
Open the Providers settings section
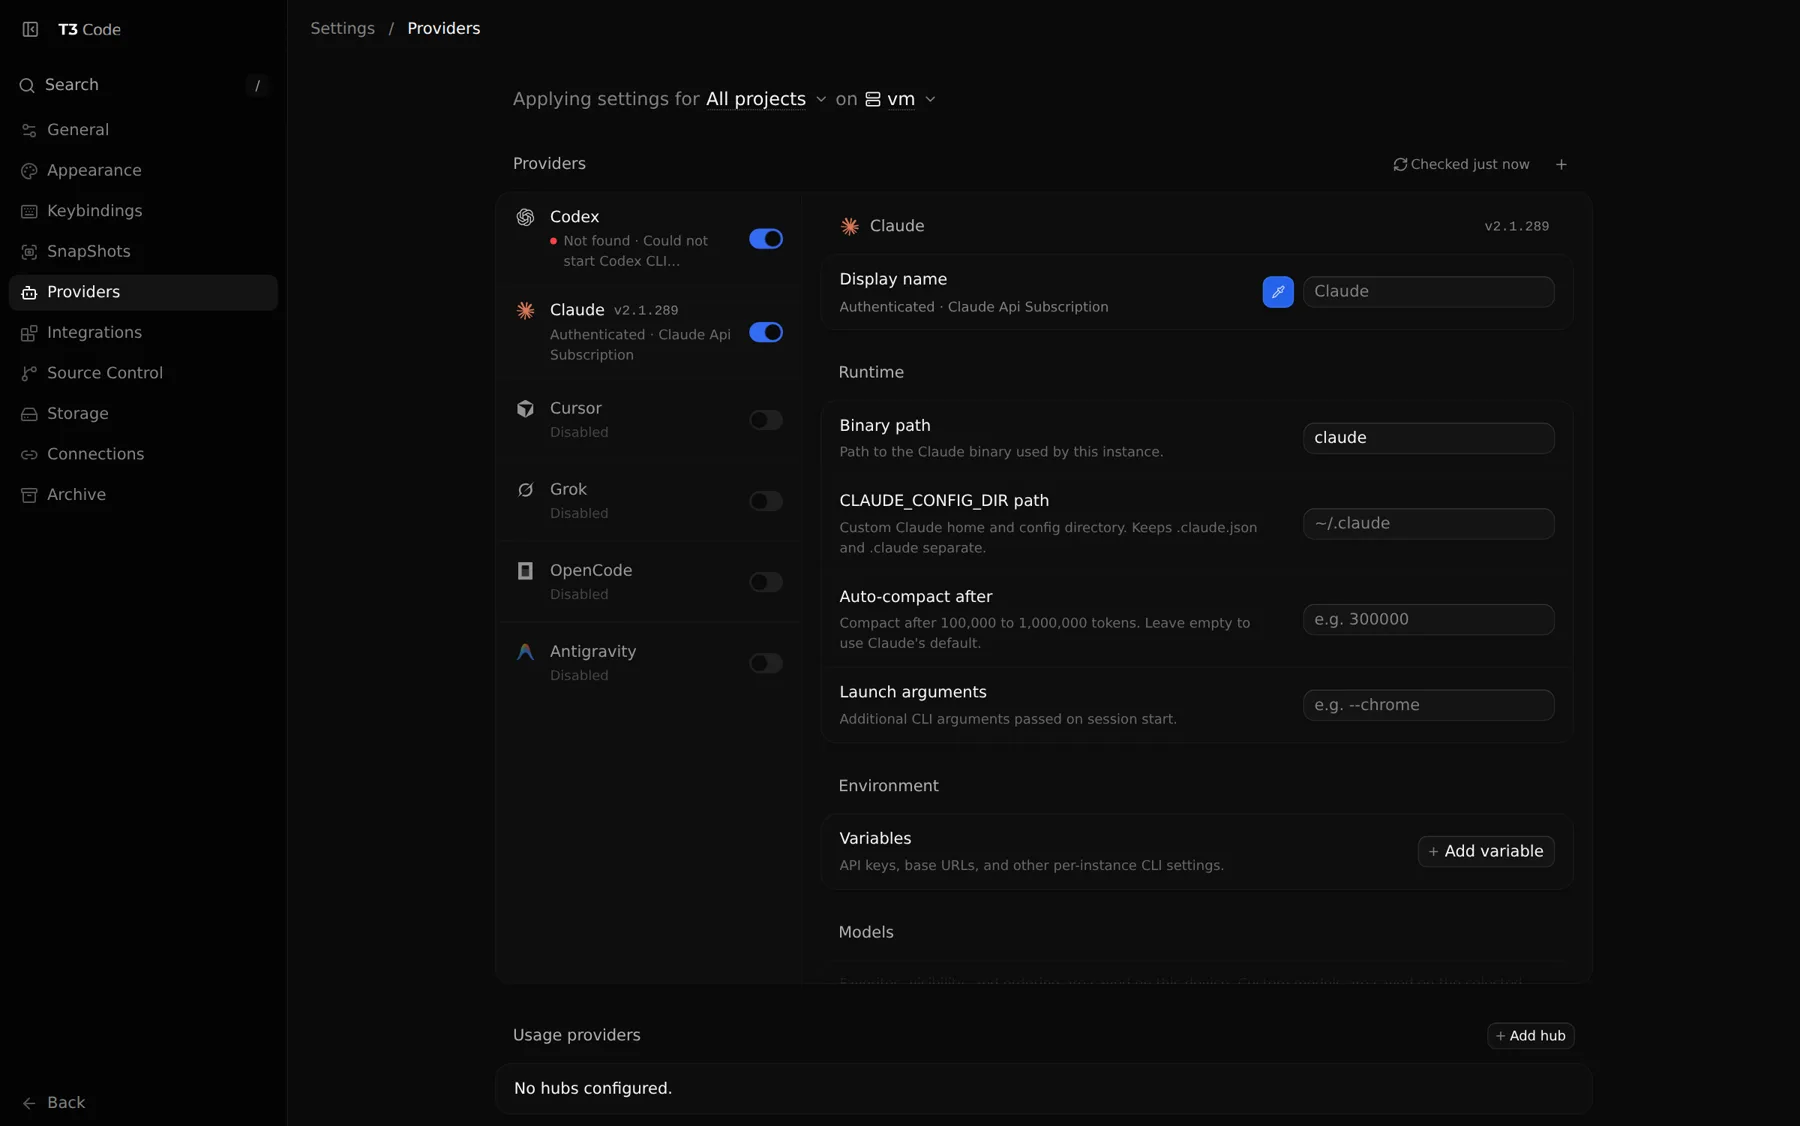(x=143, y=292)
